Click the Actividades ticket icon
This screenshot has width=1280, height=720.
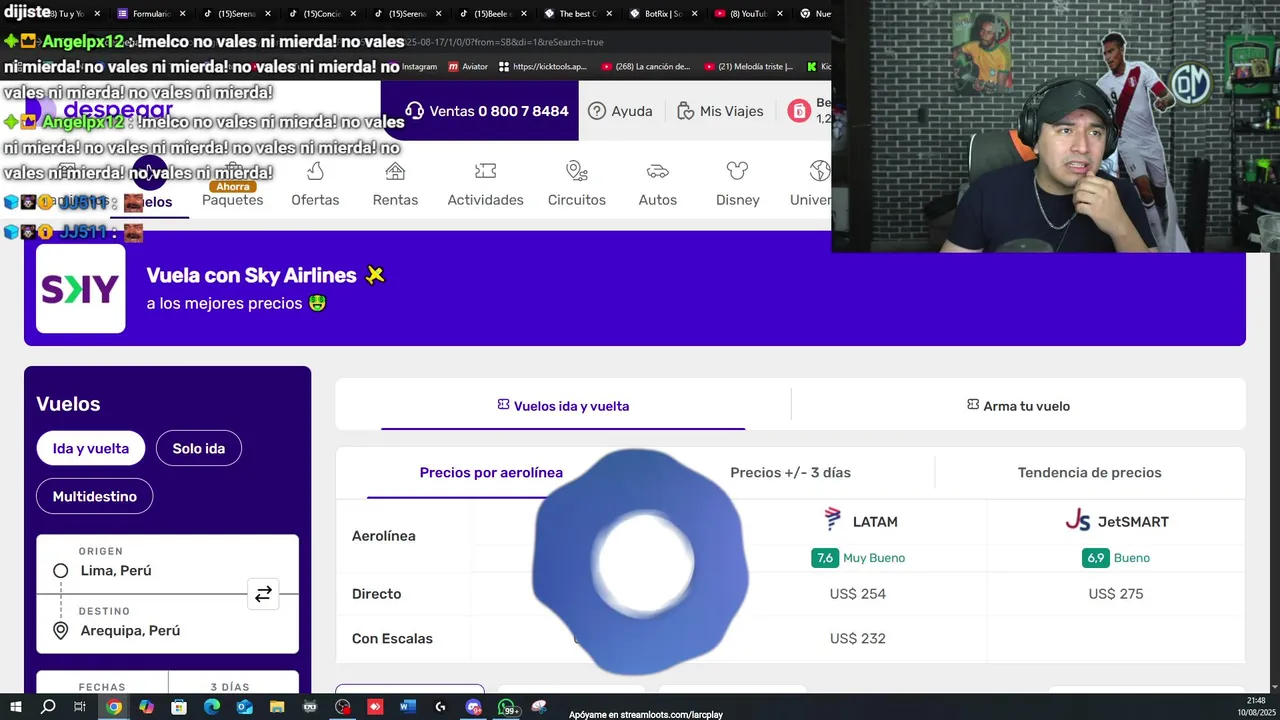[x=485, y=171]
